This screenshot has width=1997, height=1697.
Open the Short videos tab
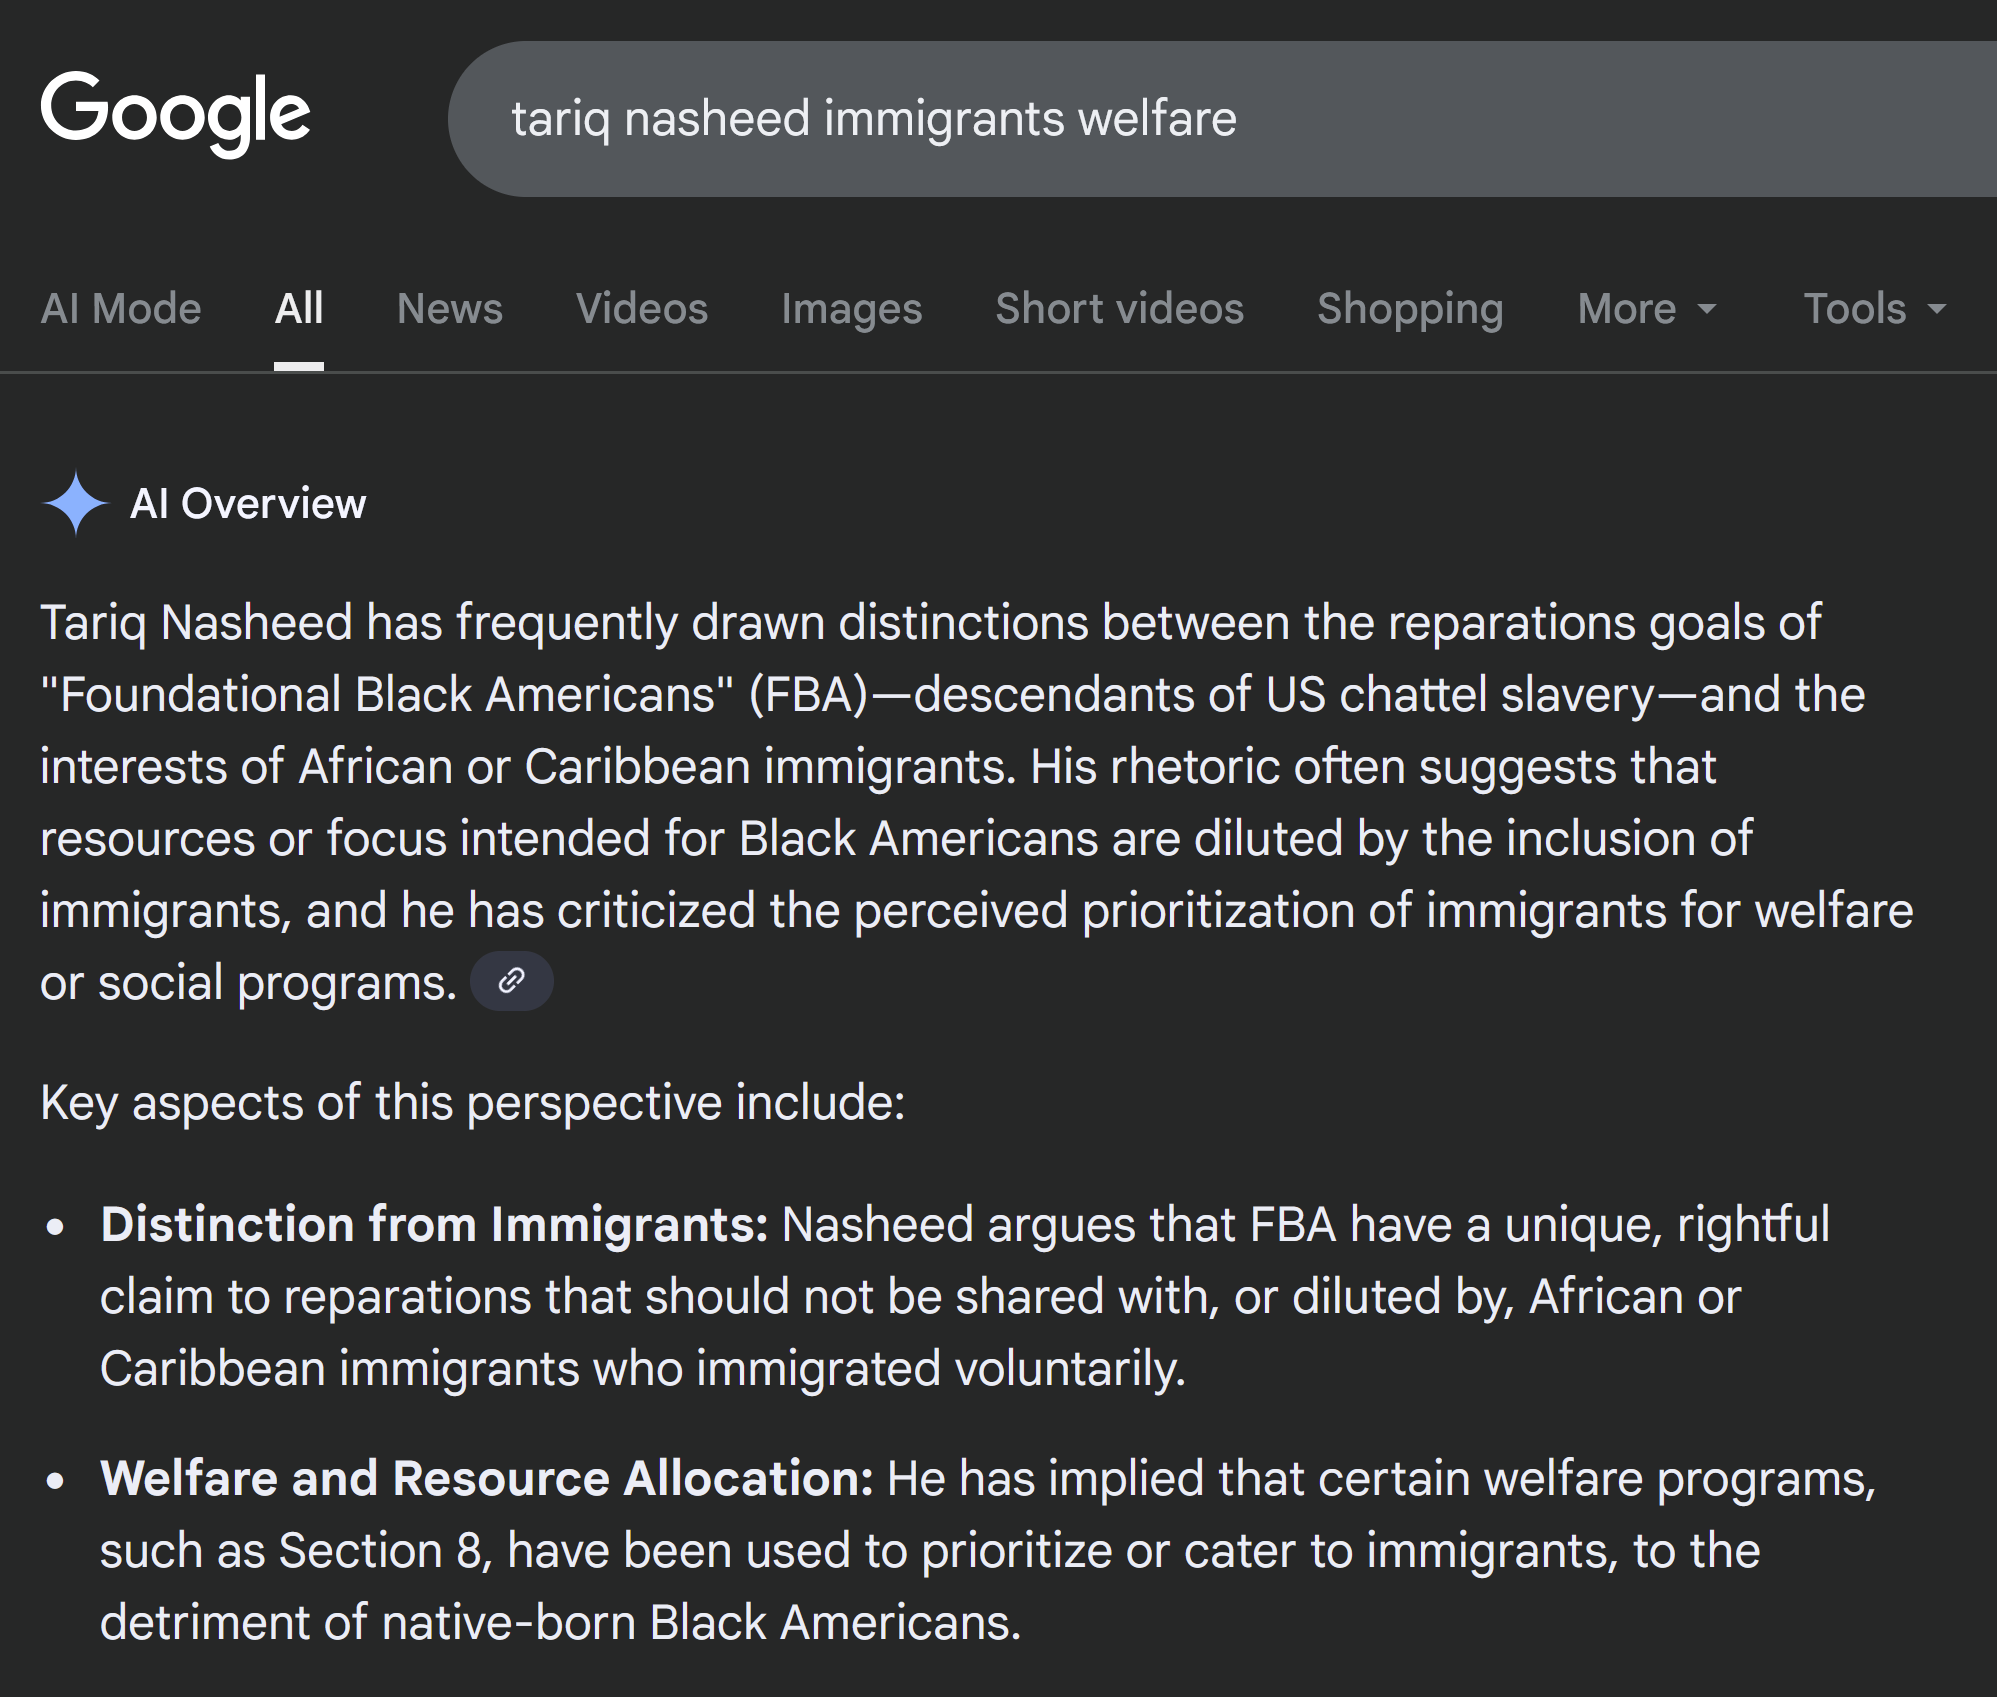[x=1119, y=309]
